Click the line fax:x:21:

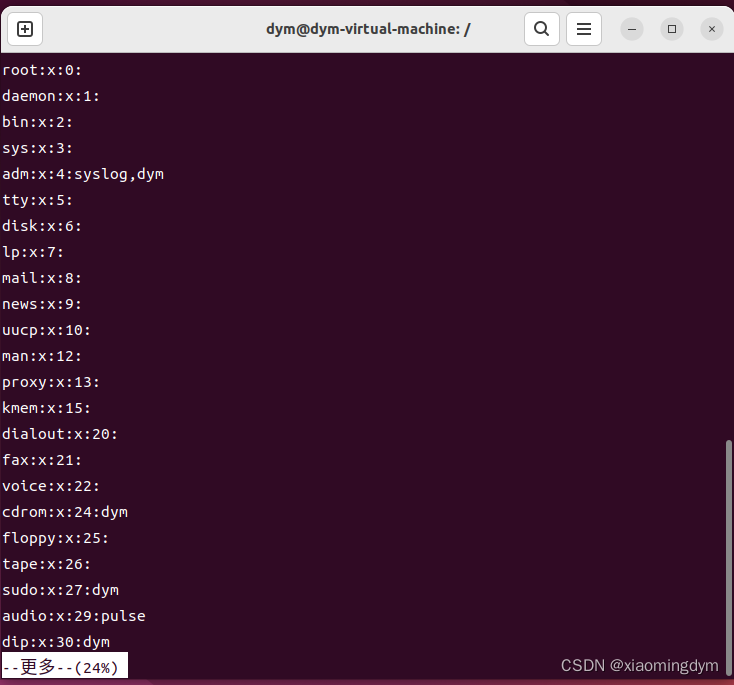42,460
